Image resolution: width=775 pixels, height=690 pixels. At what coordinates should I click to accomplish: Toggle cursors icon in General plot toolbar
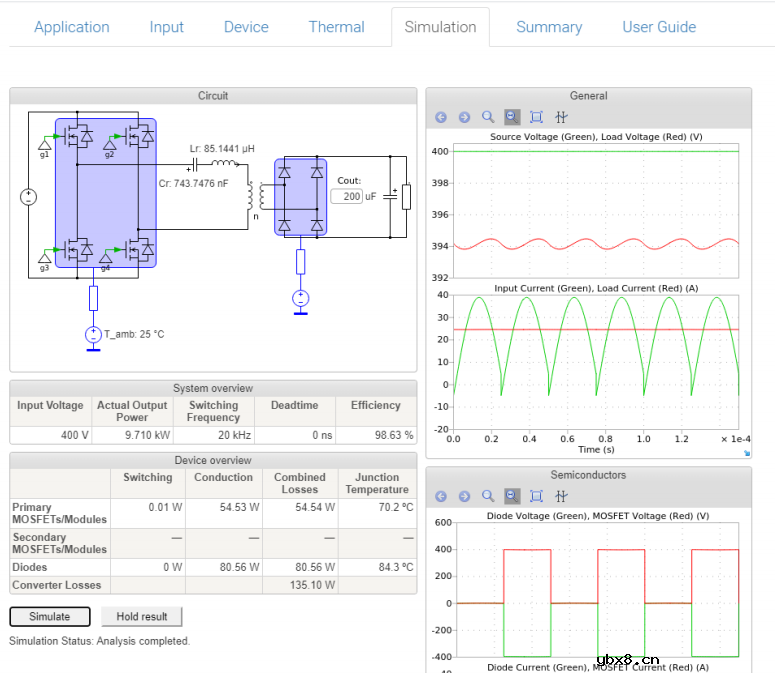pyautogui.click(x=561, y=117)
